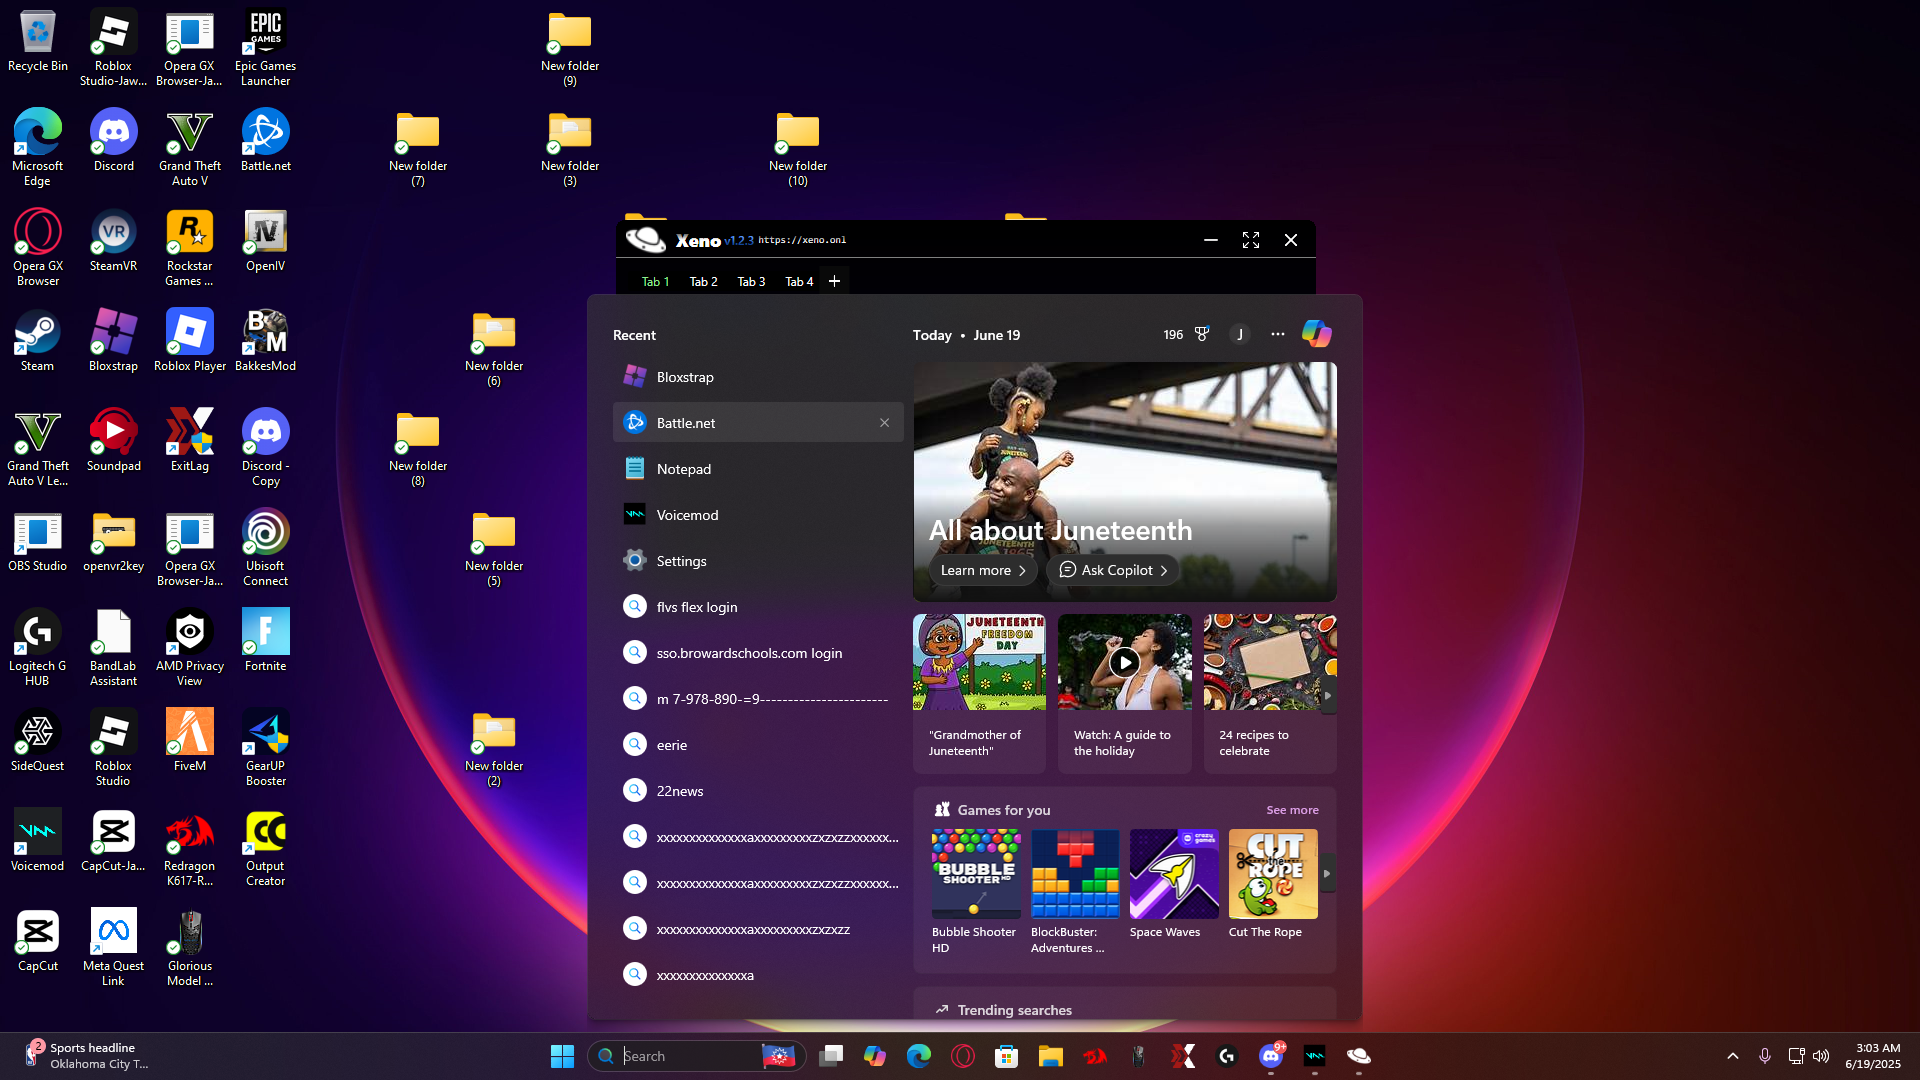Show hidden system tray icons chevron
Image resolution: width=1920 pixels, height=1080 pixels.
click(x=1732, y=1056)
